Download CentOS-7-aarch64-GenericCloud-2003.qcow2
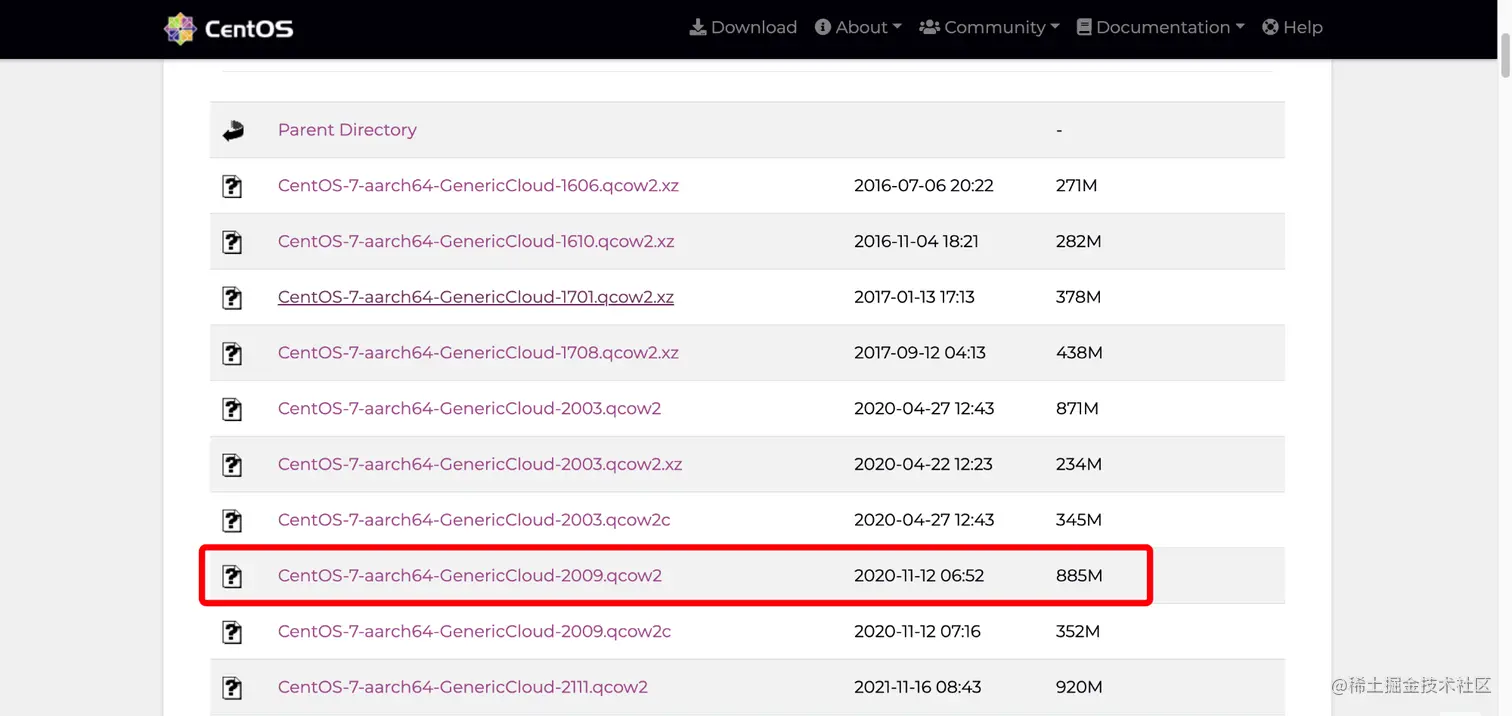Viewport: 1512px width, 716px height. coord(469,408)
